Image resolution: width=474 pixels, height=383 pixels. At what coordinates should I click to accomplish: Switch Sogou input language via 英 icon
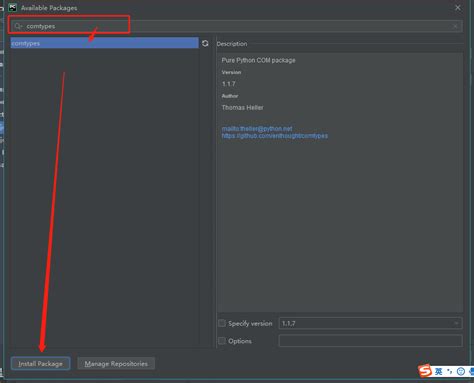pos(438,371)
